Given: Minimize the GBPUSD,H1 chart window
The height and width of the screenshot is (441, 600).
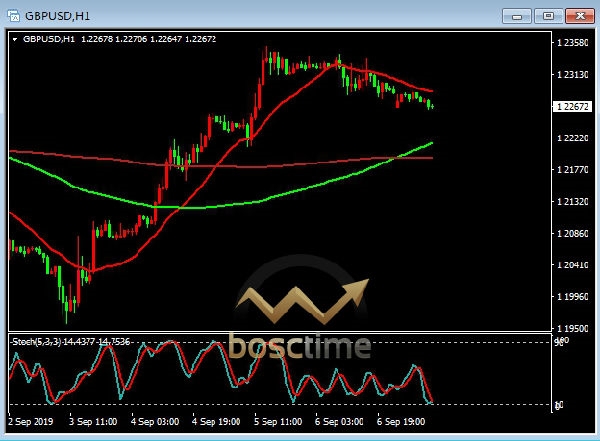Looking at the screenshot, I should (517, 16).
